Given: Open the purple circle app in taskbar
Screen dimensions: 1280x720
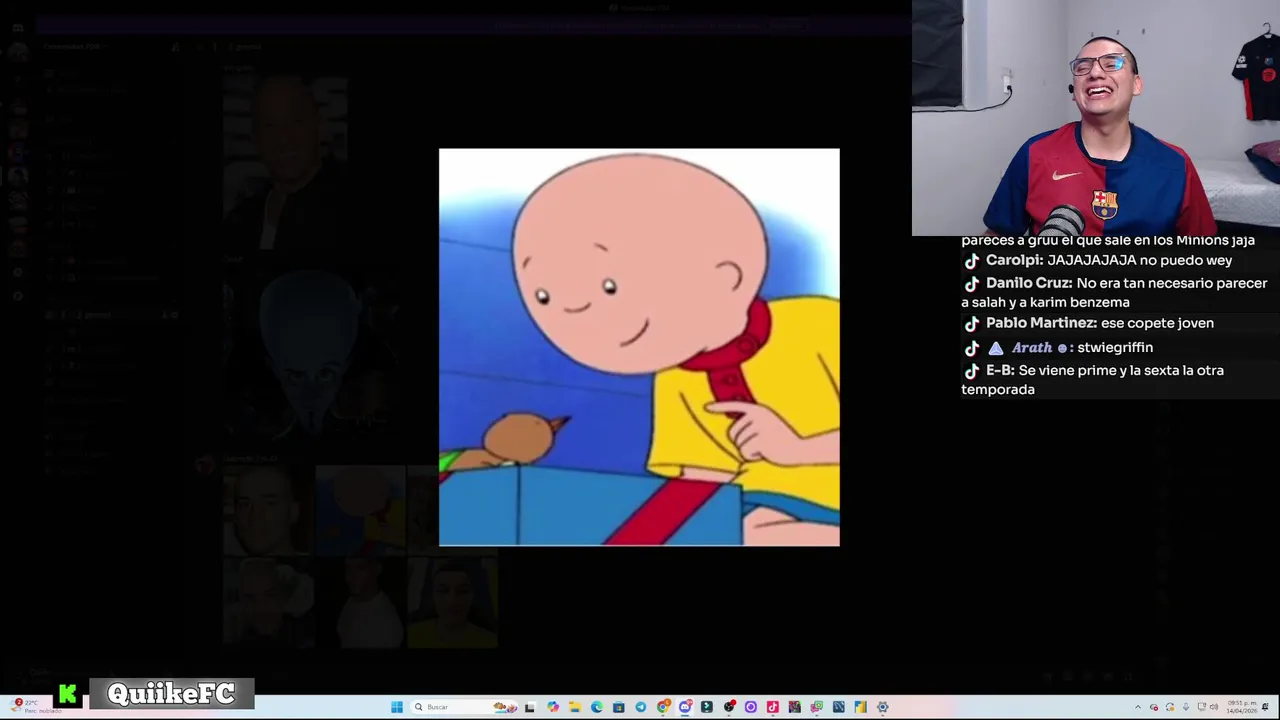Looking at the screenshot, I should [751, 707].
